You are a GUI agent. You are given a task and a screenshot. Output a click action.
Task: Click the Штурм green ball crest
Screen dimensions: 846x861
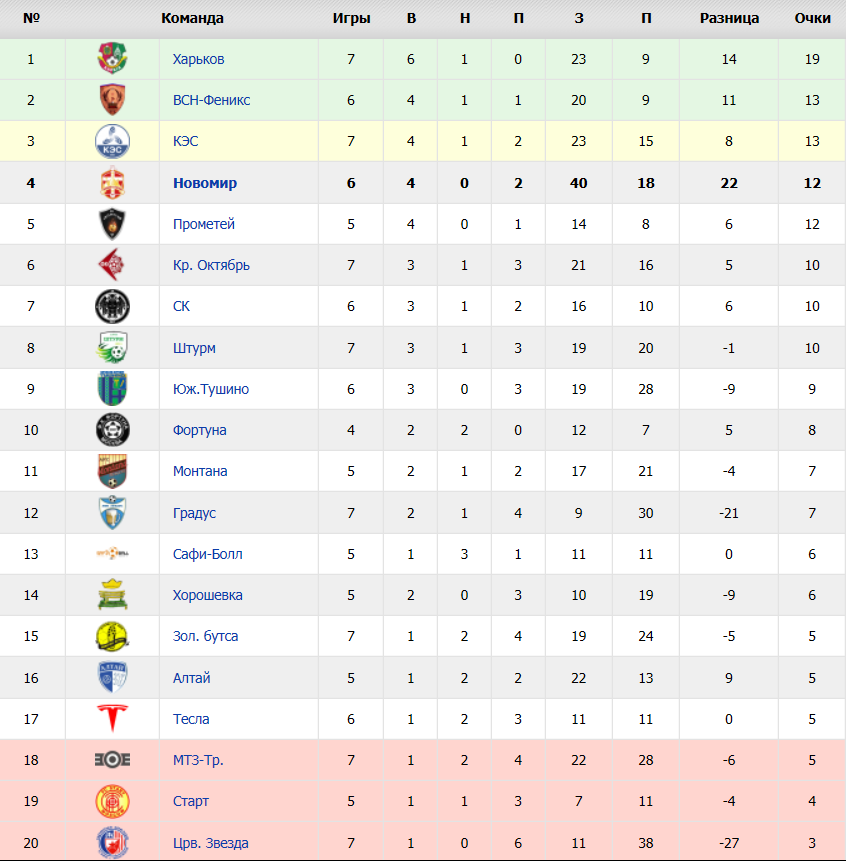click(113, 348)
